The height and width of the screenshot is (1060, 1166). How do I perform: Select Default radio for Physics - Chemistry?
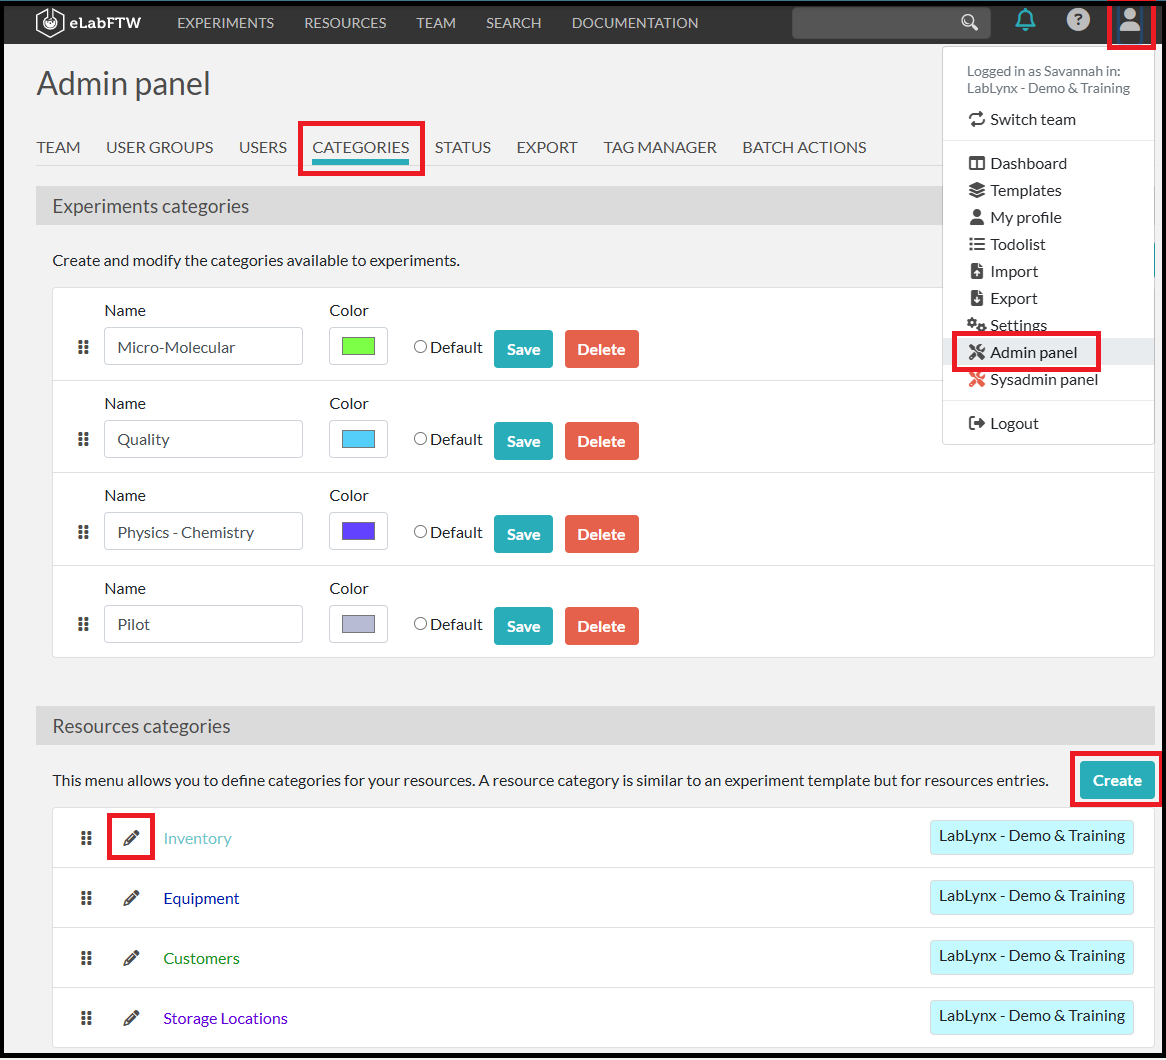tap(421, 532)
